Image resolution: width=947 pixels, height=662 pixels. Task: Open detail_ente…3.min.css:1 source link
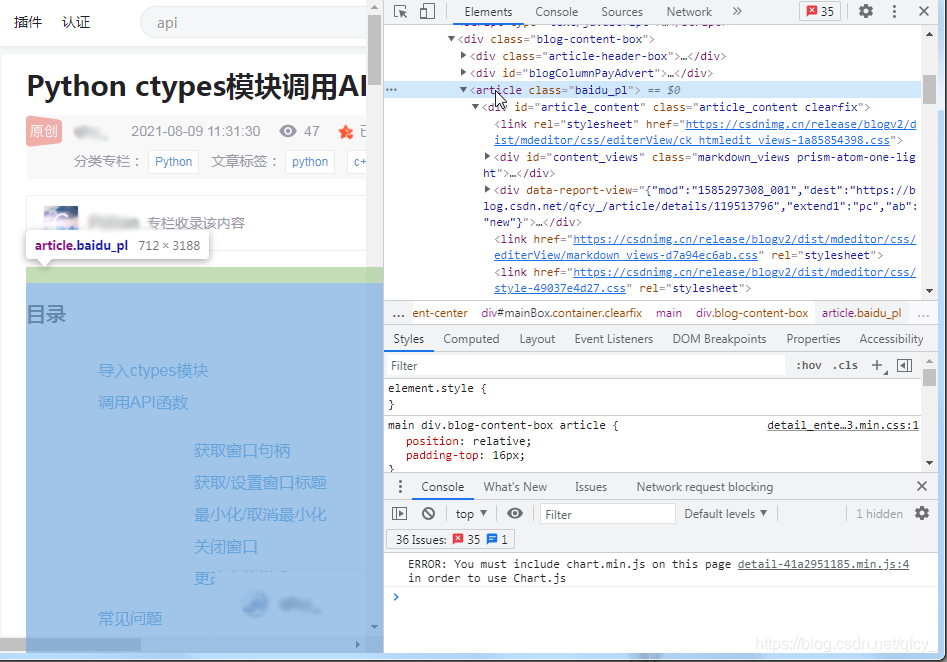pos(843,425)
